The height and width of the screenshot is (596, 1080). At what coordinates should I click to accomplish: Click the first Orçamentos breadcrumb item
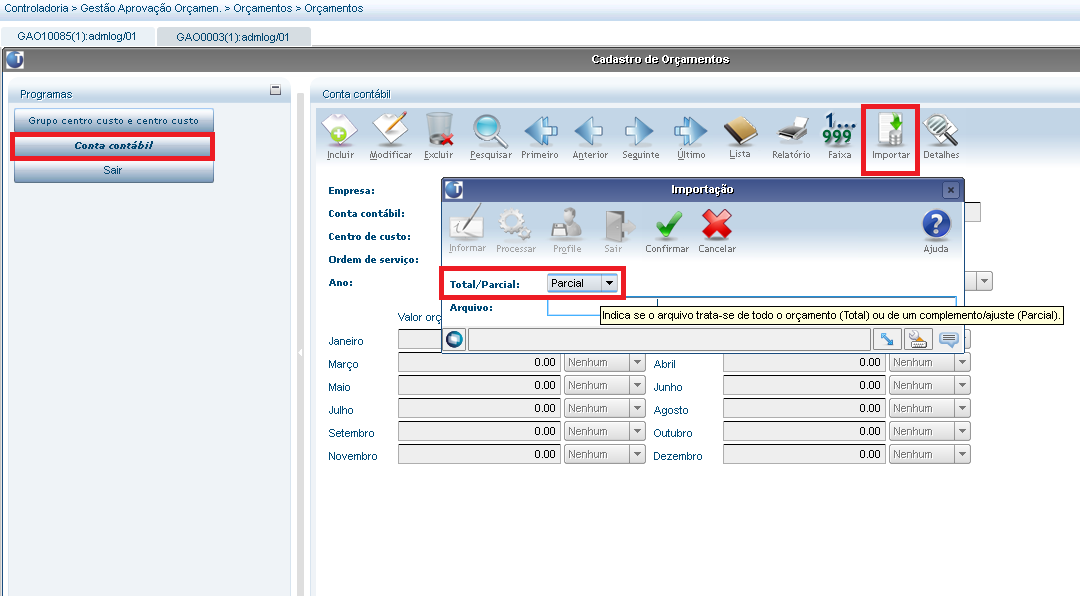262,8
